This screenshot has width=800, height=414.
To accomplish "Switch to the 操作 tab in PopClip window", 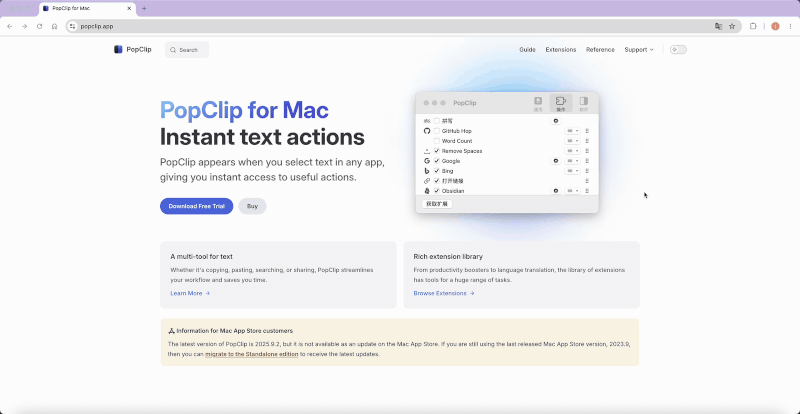I will (561, 103).
